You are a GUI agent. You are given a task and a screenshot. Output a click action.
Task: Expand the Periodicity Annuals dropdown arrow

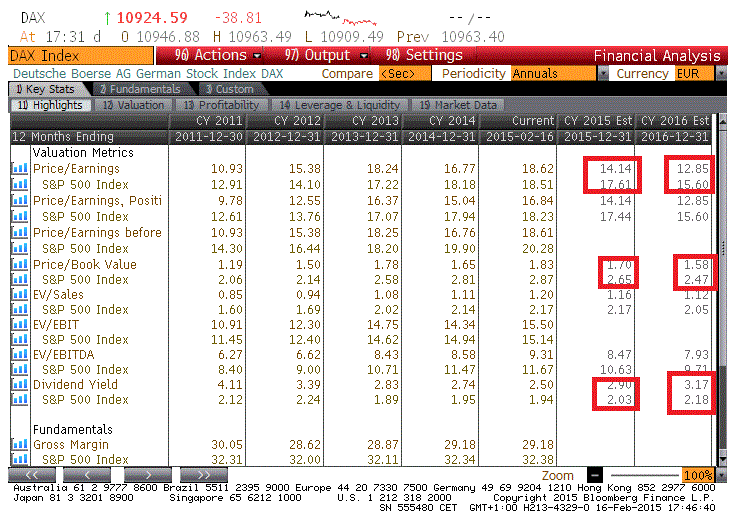click(603, 74)
